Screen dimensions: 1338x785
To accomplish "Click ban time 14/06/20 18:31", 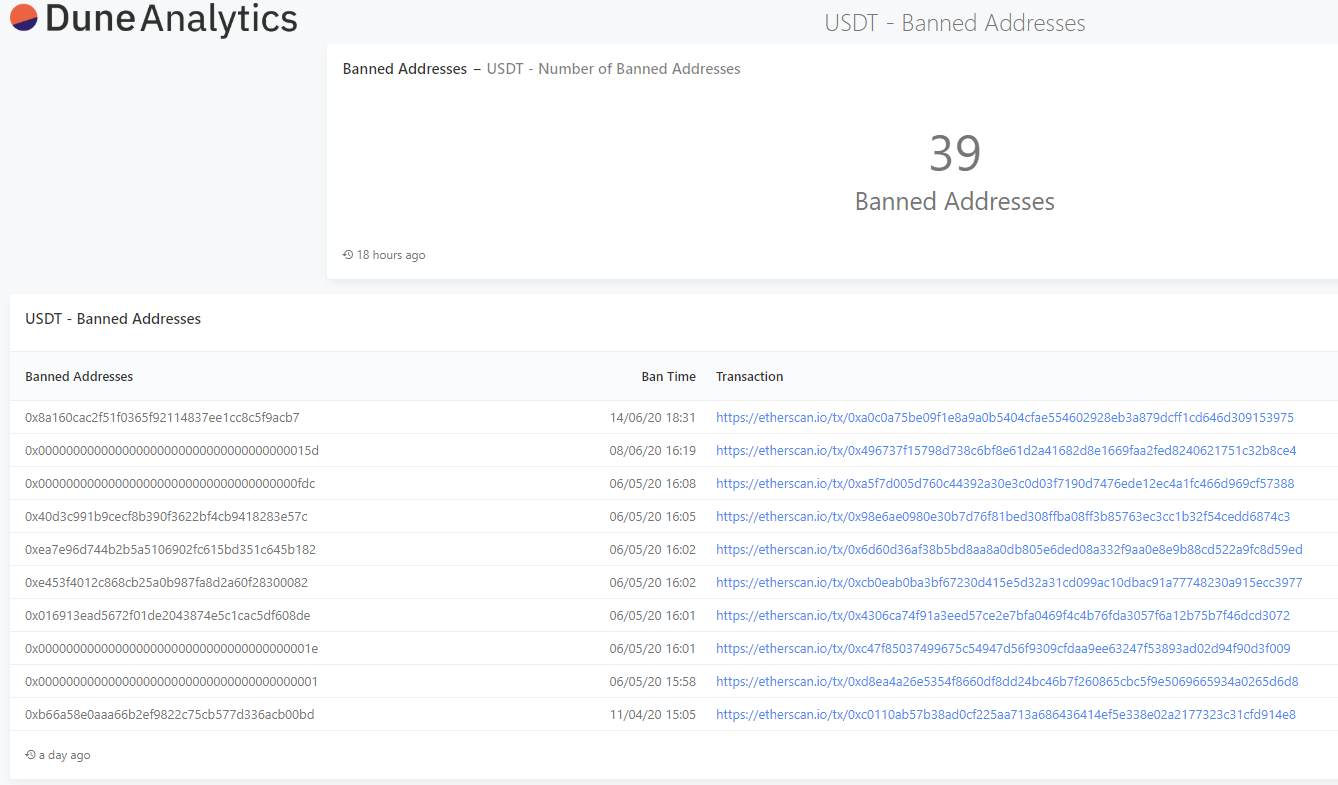I will (653, 418).
